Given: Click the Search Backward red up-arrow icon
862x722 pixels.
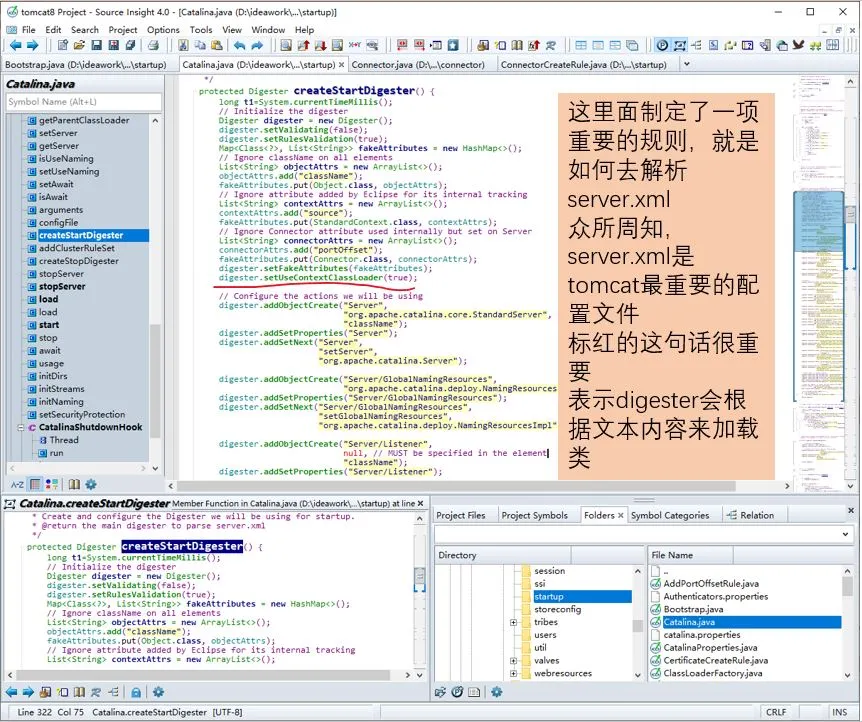Looking at the screenshot, I should coord(303,45).
